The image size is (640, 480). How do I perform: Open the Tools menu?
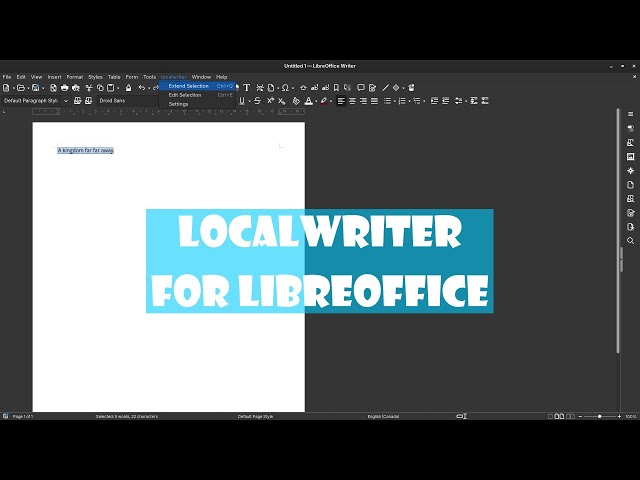click(149, 77)
